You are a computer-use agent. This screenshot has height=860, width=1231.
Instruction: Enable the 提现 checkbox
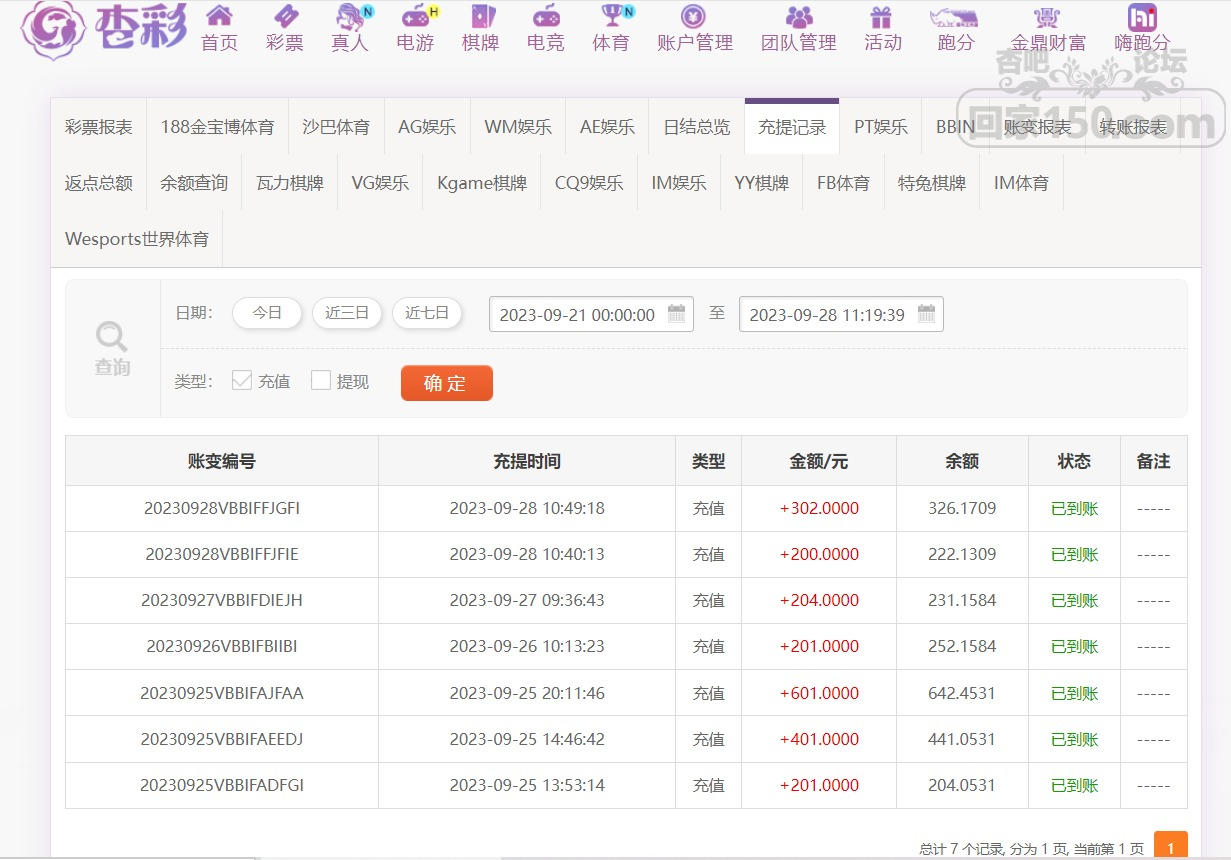(x=321, y=380)
